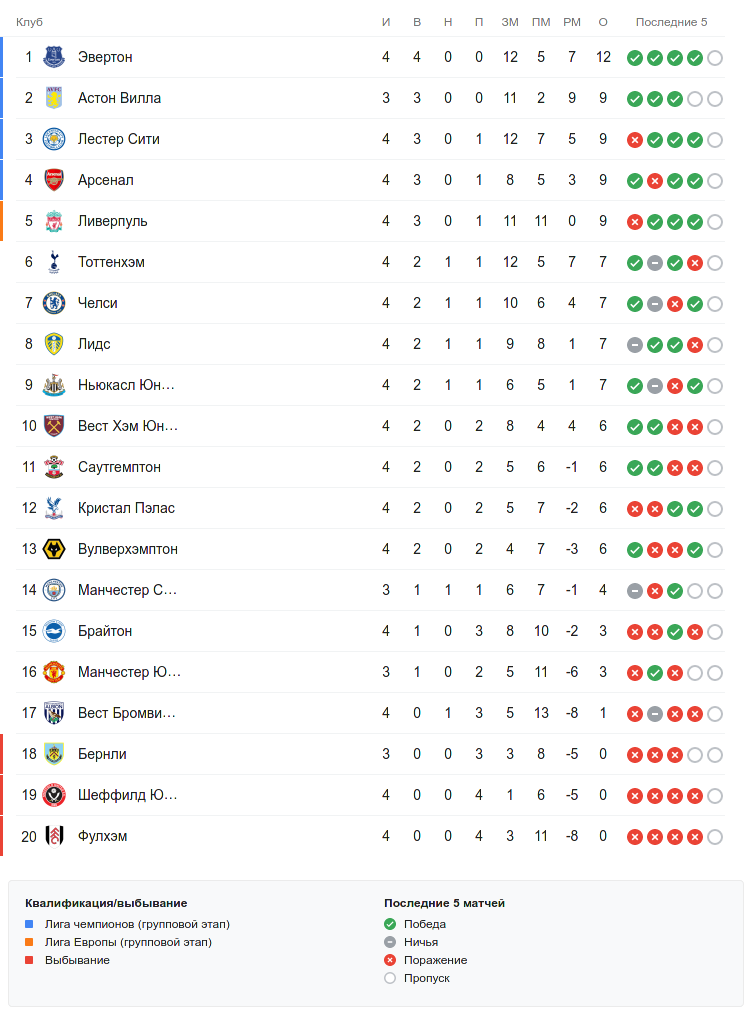This screenshot has height=1015, width=752.
Task: Click Arsenal's red loss marker
Action: pyautogui.click(x=654, y=181)
